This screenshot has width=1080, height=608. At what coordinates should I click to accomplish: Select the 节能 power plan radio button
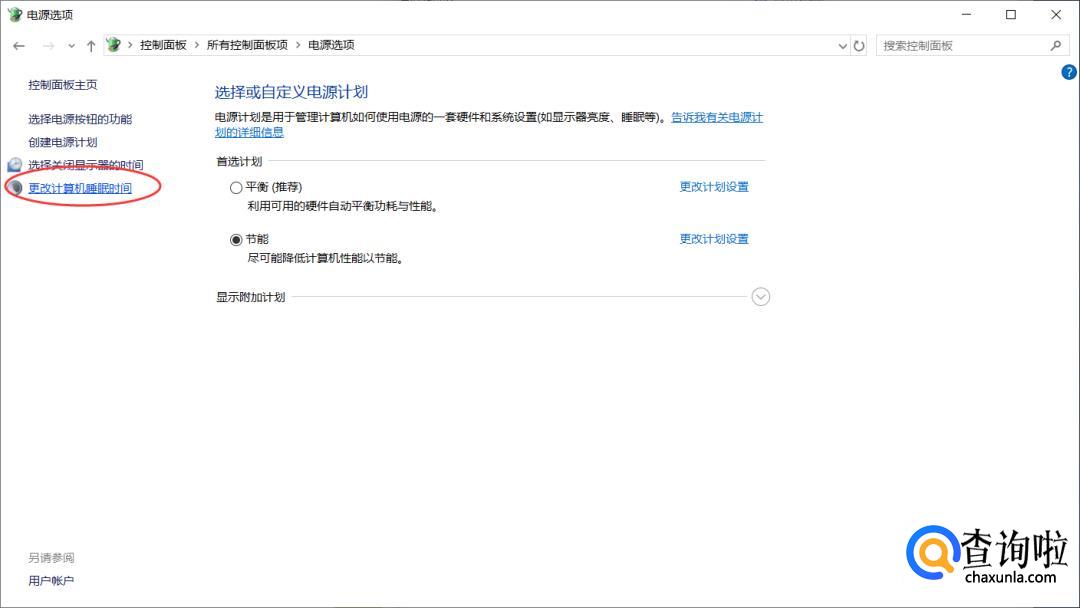pos(236,240)
